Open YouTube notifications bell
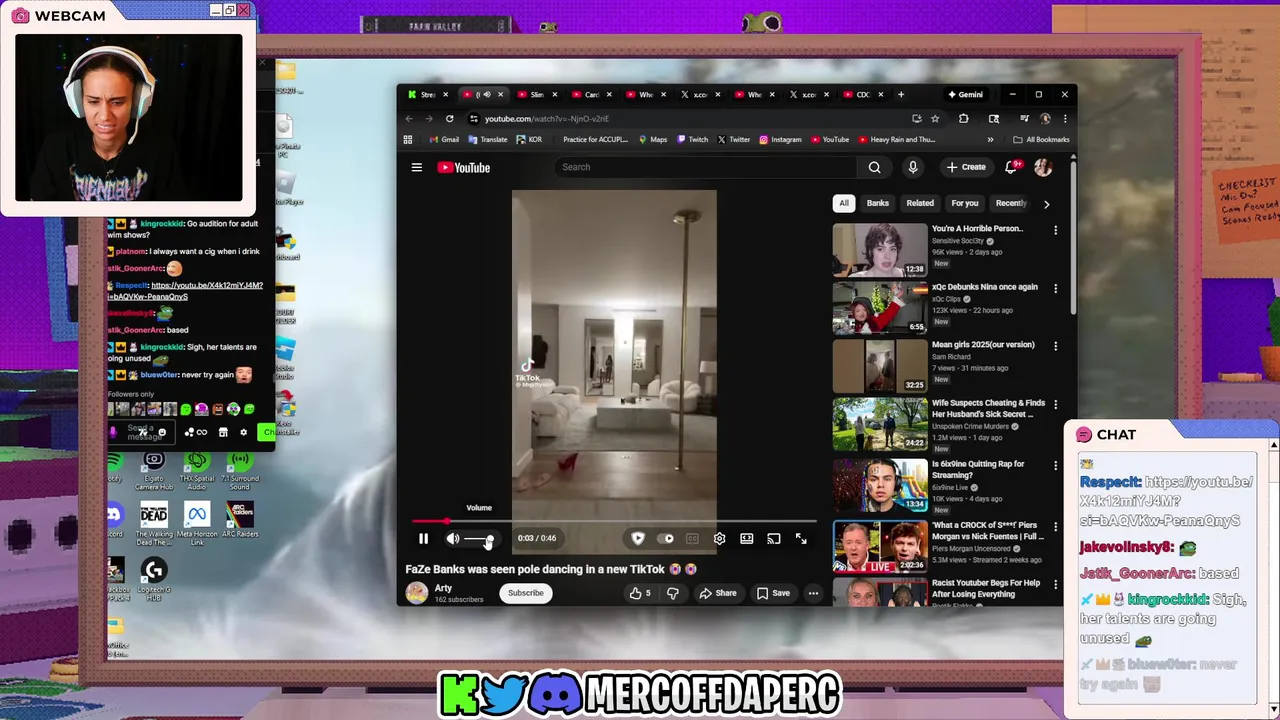This screenshot has height=720, width=1280. (1011, 167)
